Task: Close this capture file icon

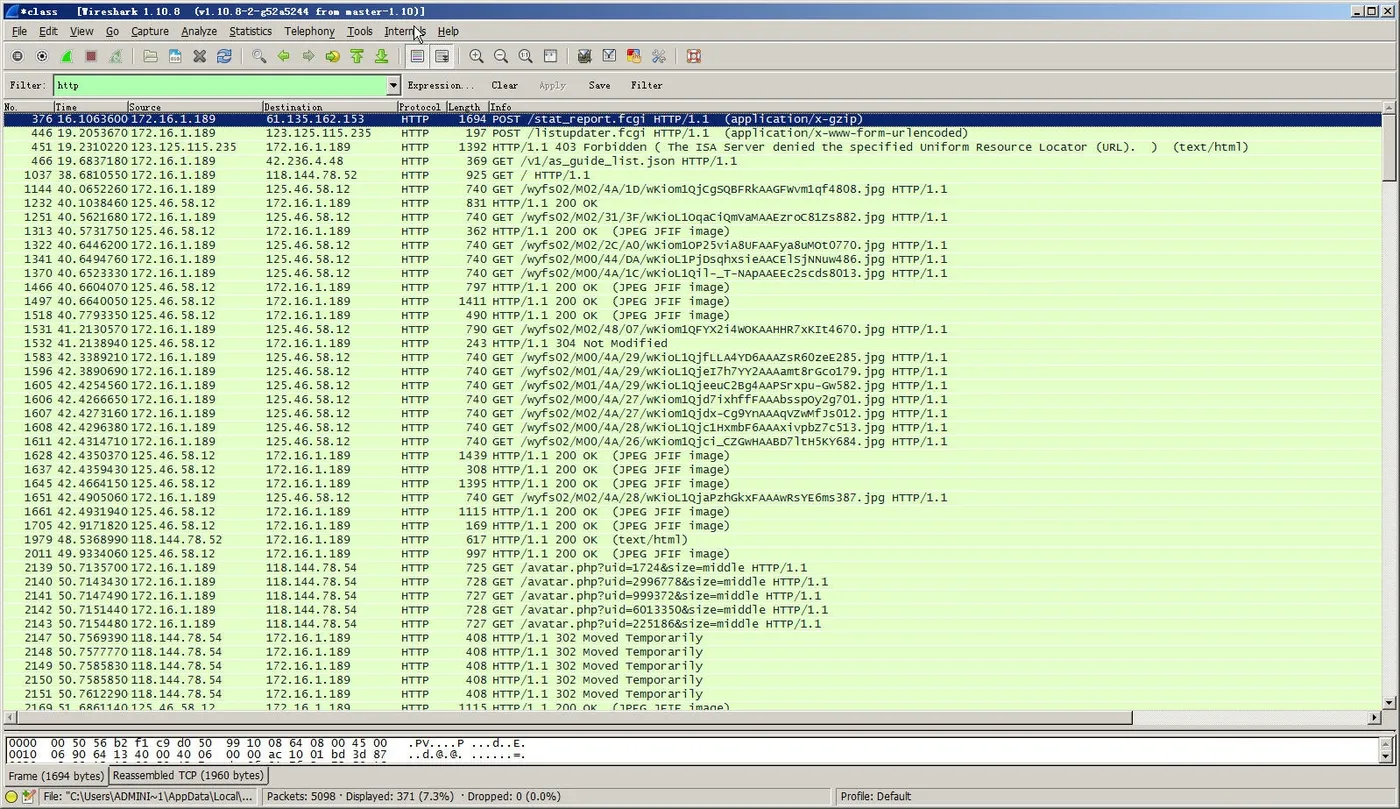Action: click(x=199, y=57)
